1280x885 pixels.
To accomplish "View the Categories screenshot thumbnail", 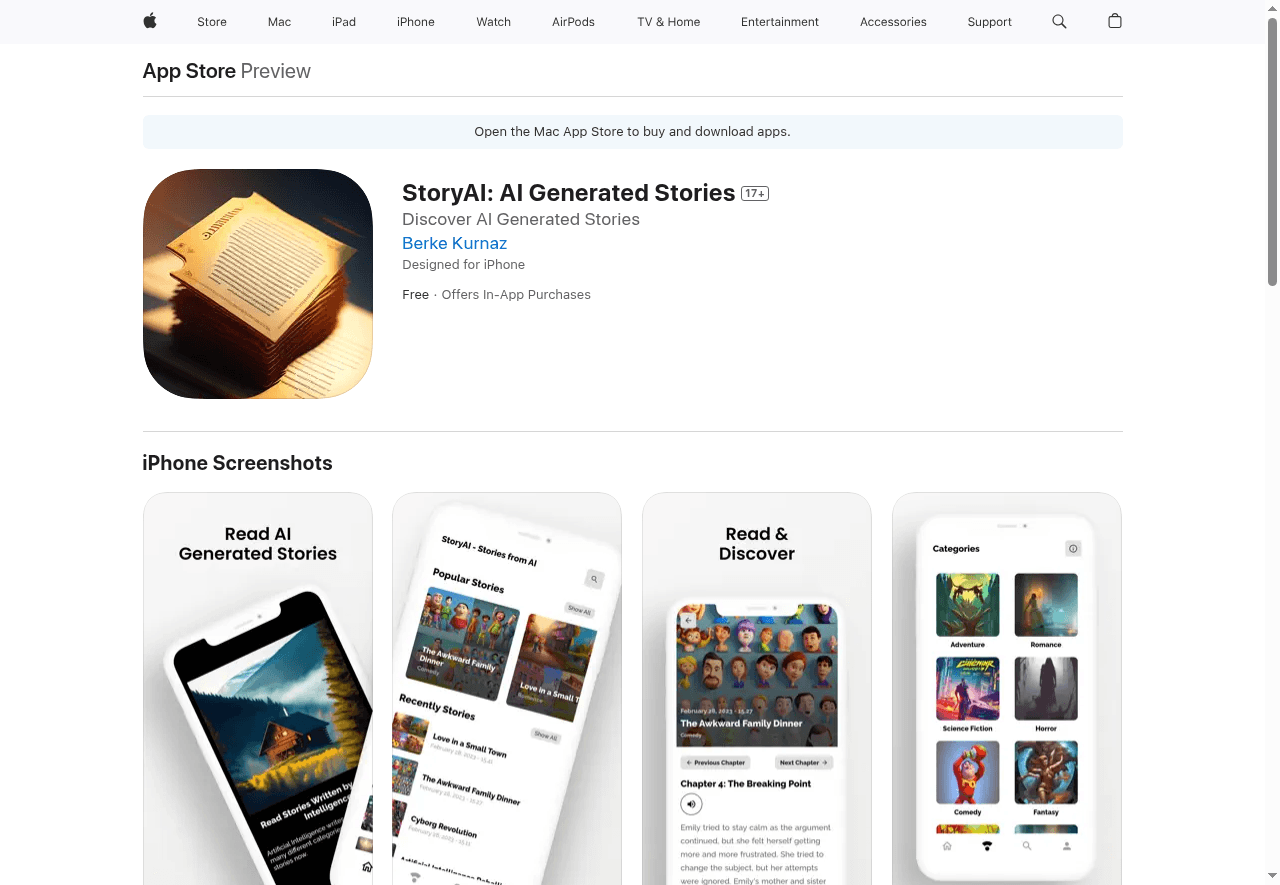I will 1007,688.
